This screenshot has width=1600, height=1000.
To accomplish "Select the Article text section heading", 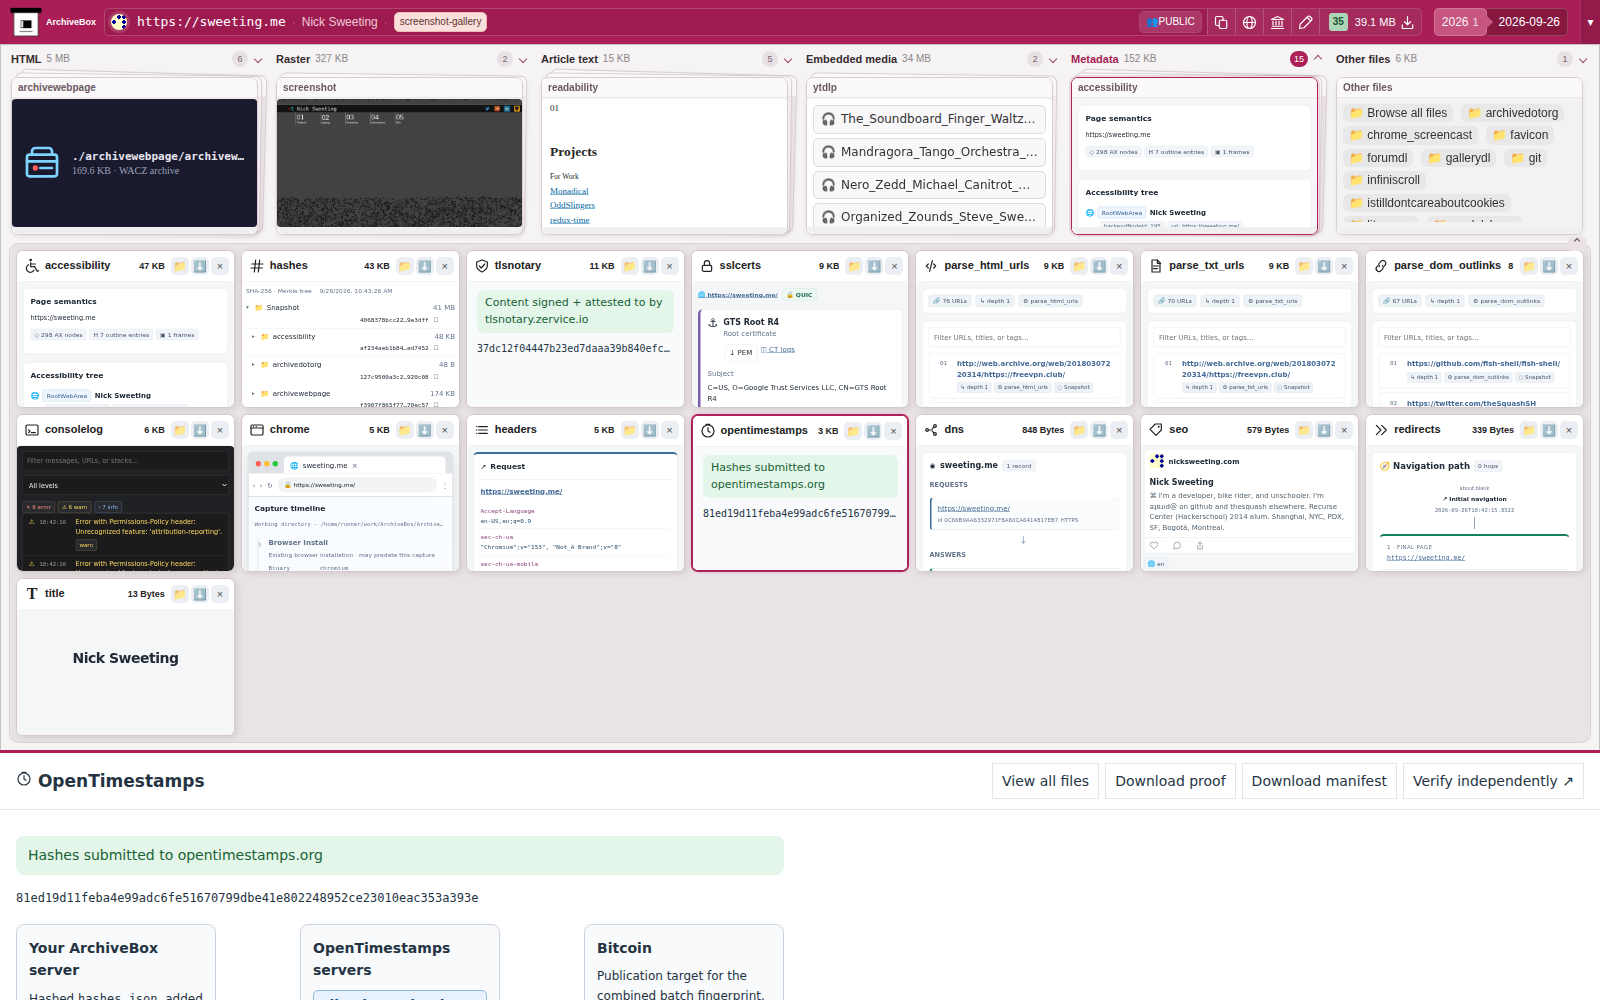I will pyautogui.click(x=569, y=59).
